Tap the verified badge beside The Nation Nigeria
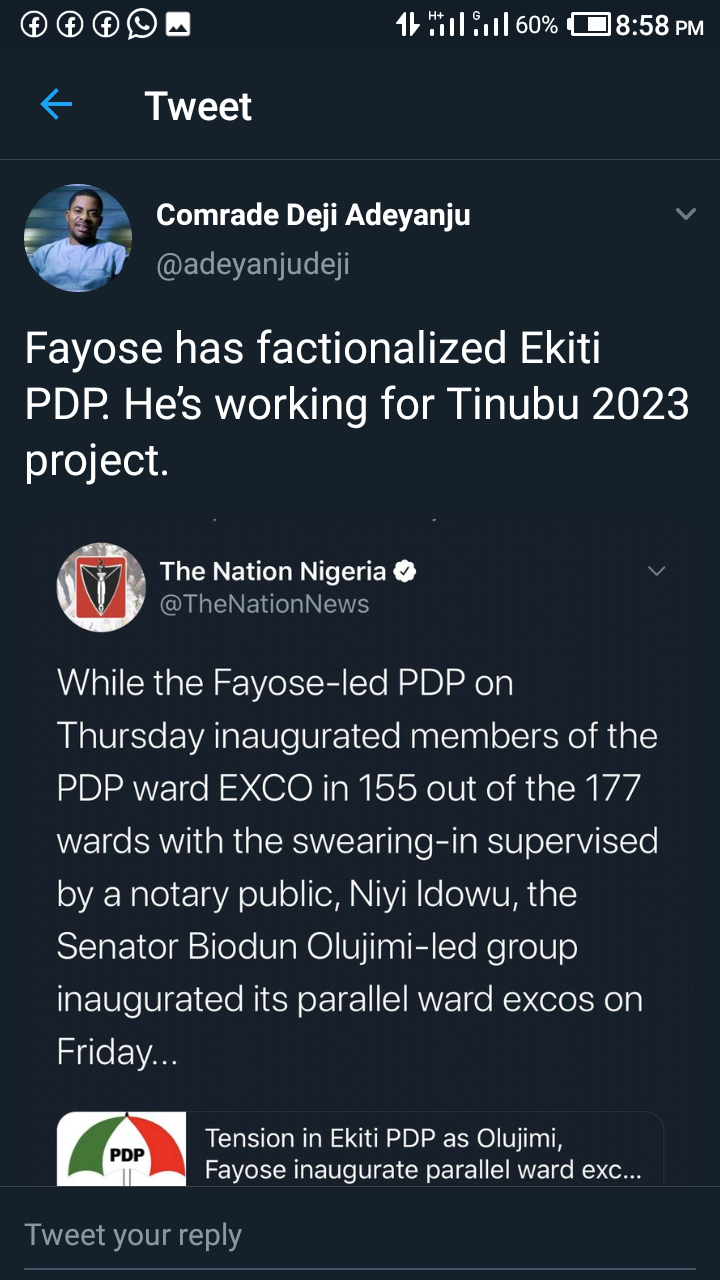 tap(405, 571)
